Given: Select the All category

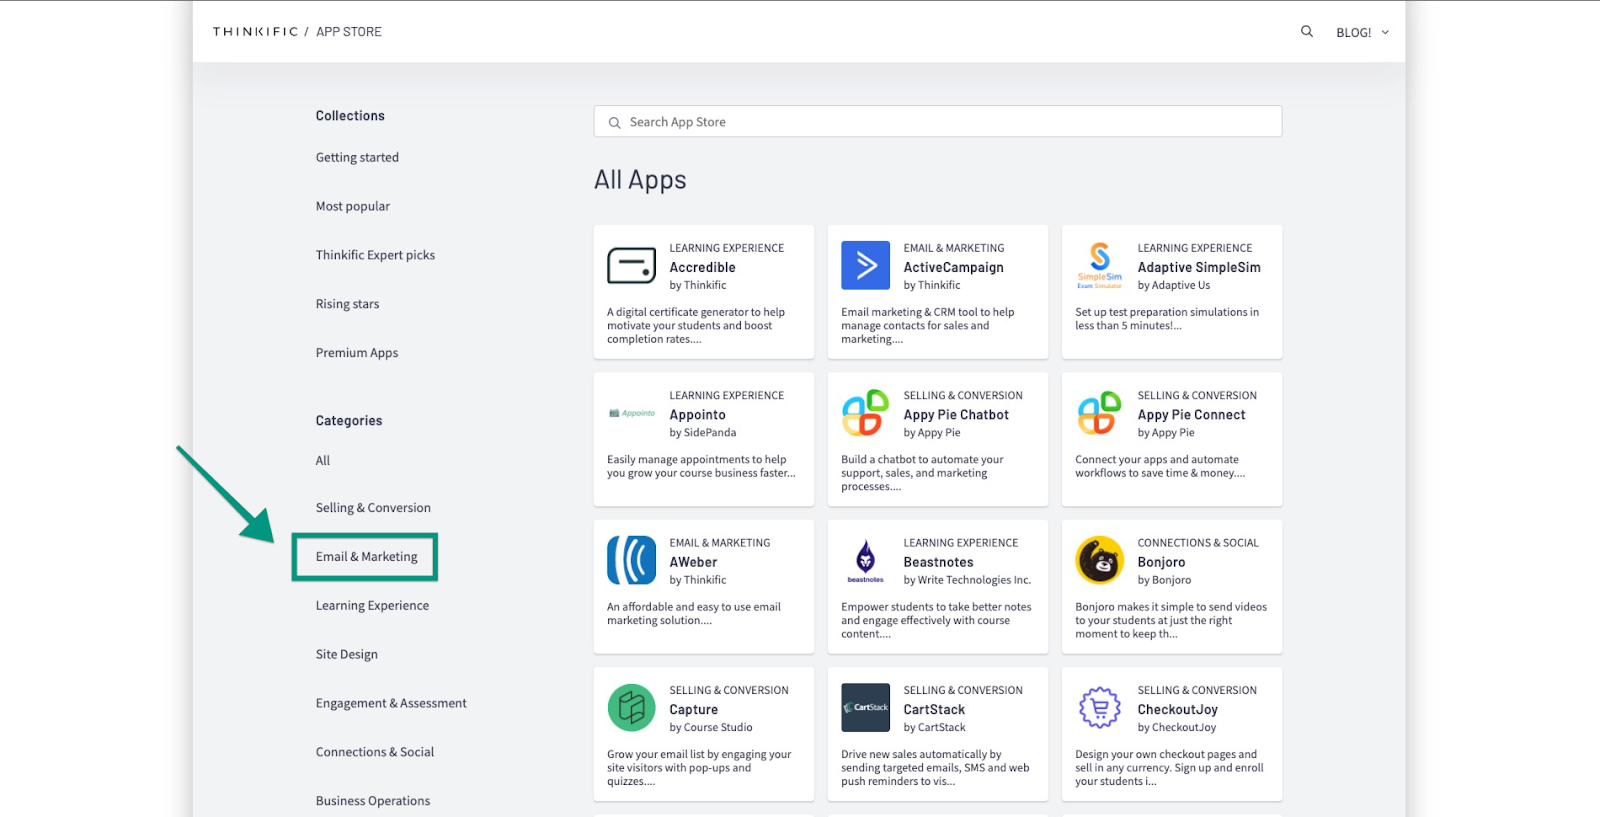Looking at the screenshot, I should 322,461.
